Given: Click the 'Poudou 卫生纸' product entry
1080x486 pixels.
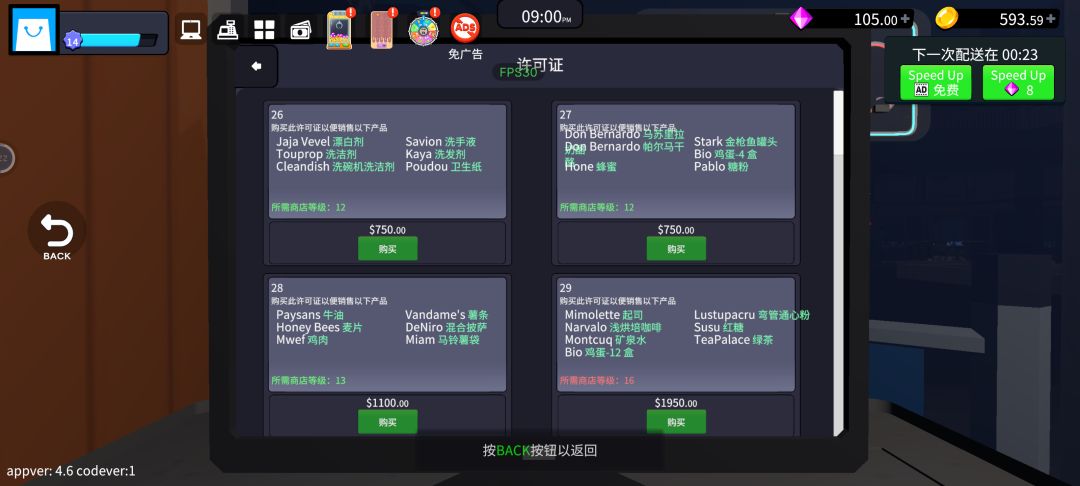Looking at the screenshot, I should [444, 167].
